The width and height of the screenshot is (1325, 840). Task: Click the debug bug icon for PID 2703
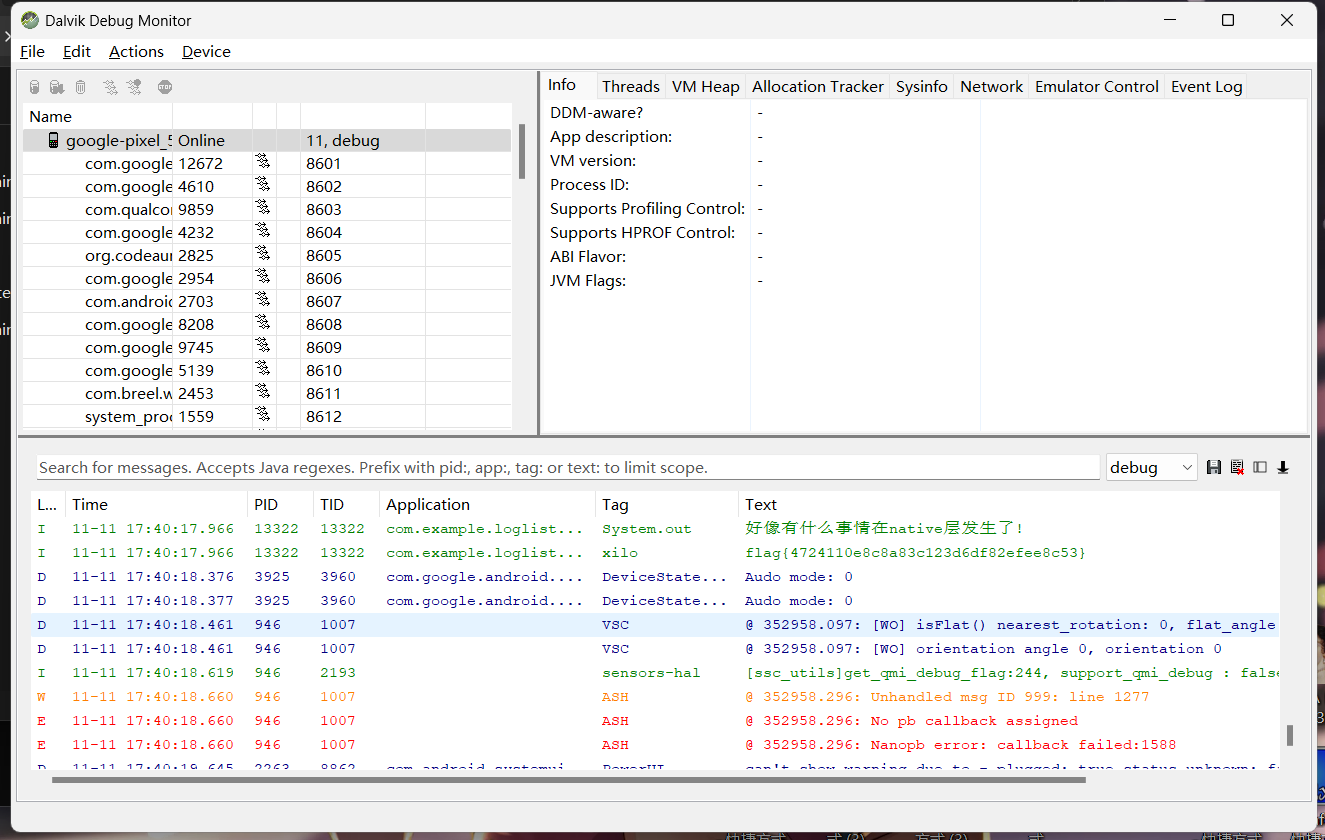click(263, 301)
